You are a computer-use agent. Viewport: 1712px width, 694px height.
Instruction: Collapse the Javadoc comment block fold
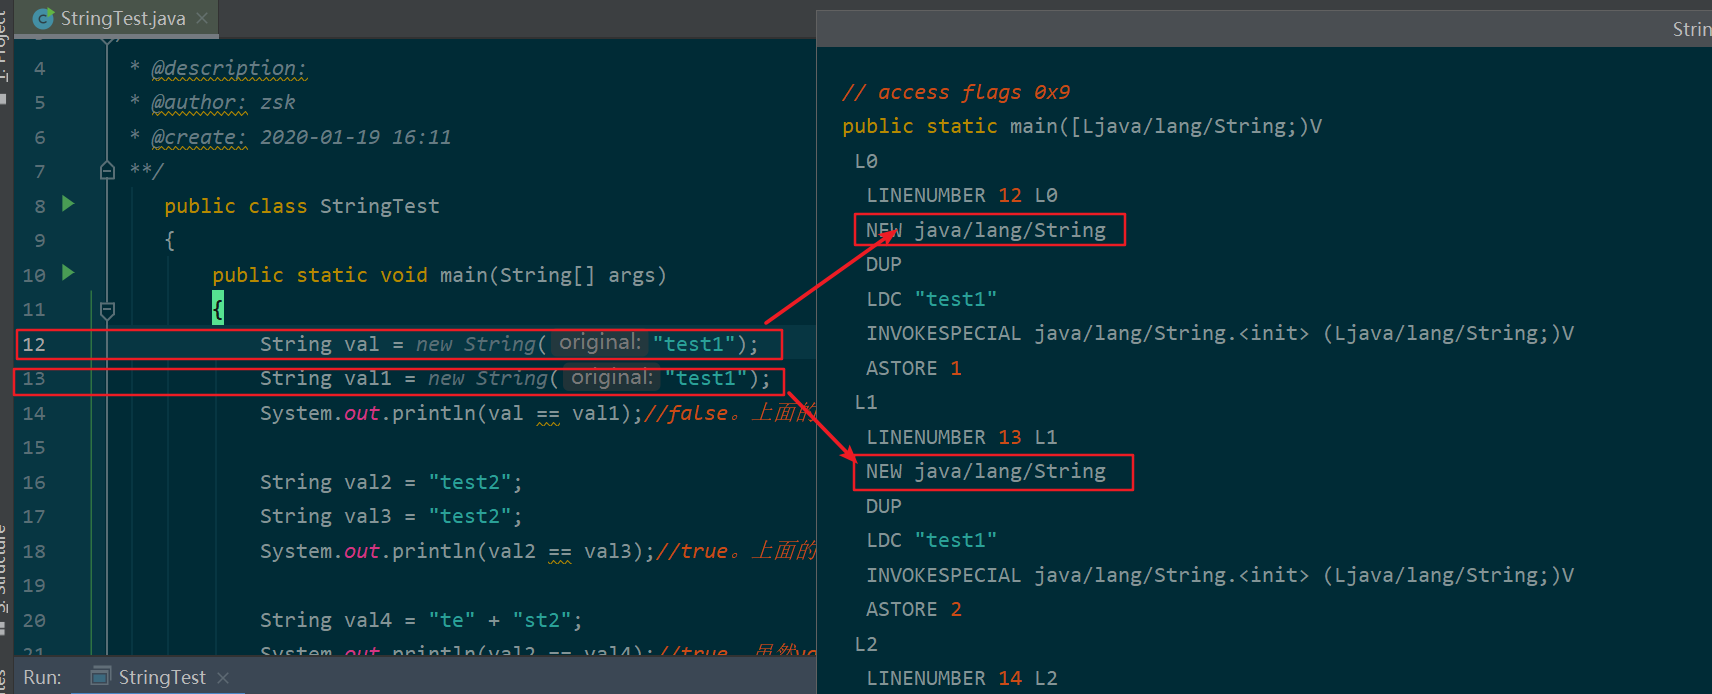tap(107, 171)
